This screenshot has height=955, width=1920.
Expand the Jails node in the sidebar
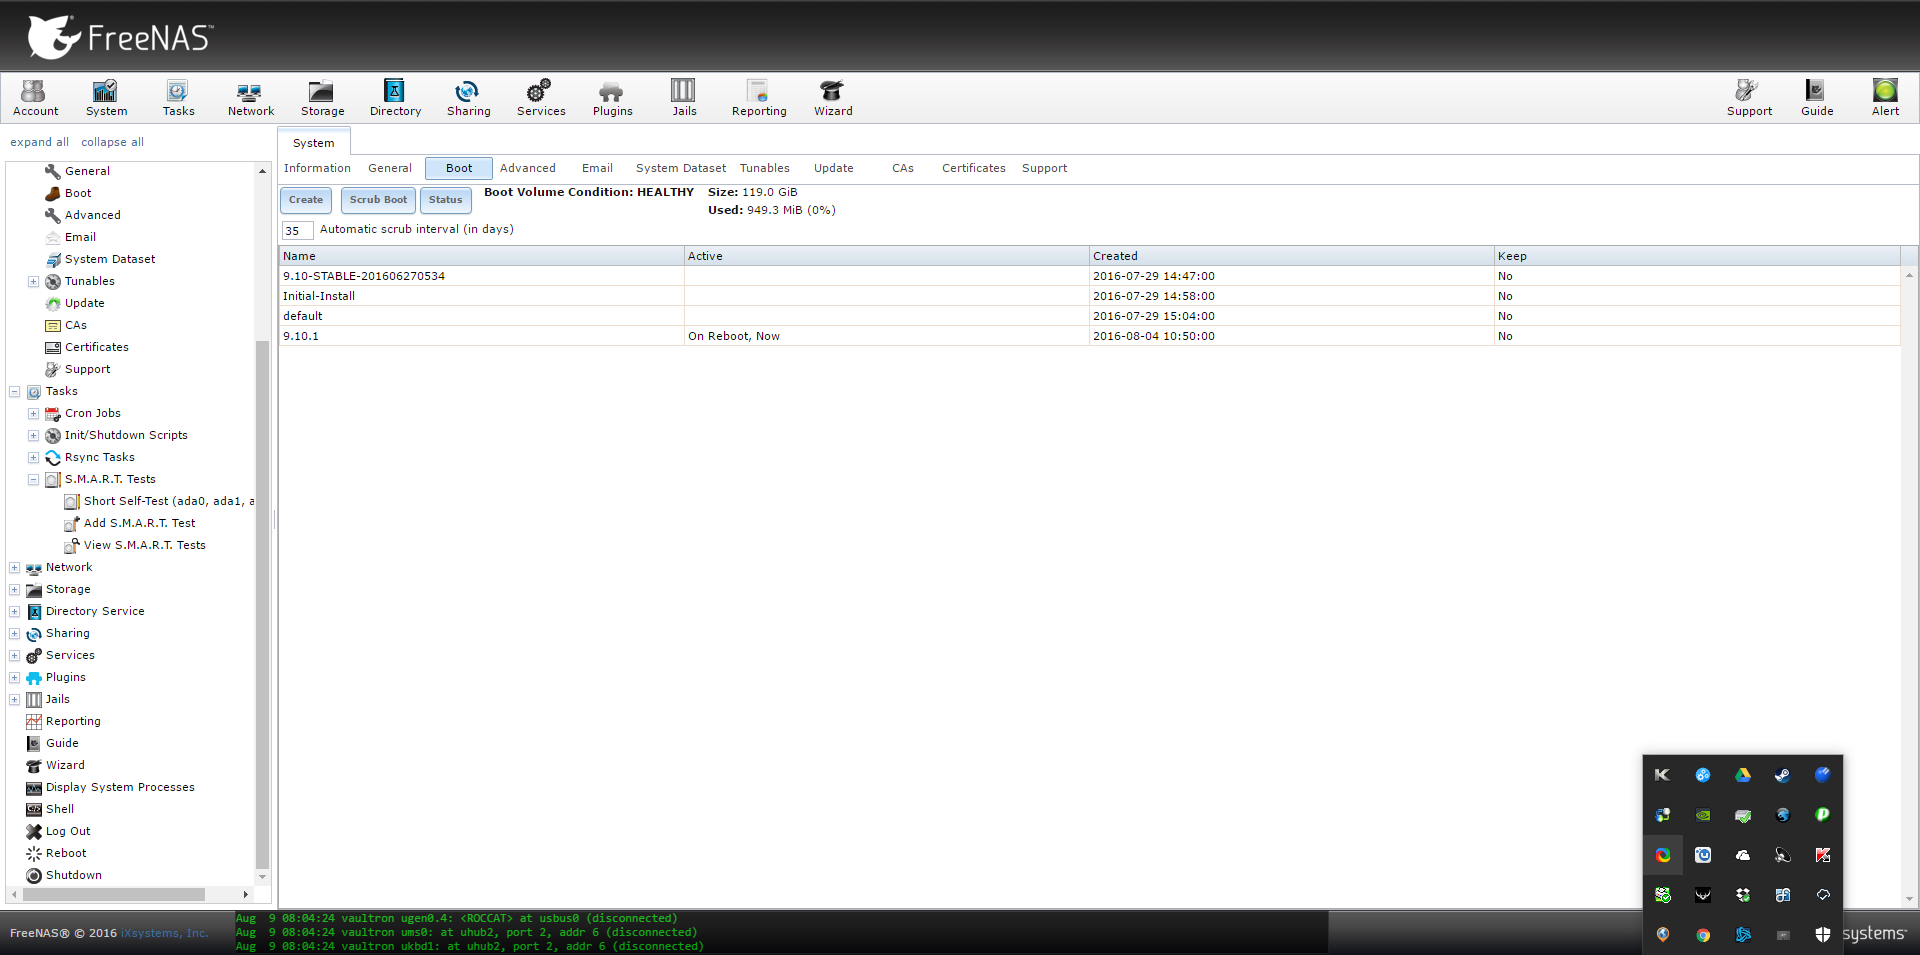click(x=14, y=700)
